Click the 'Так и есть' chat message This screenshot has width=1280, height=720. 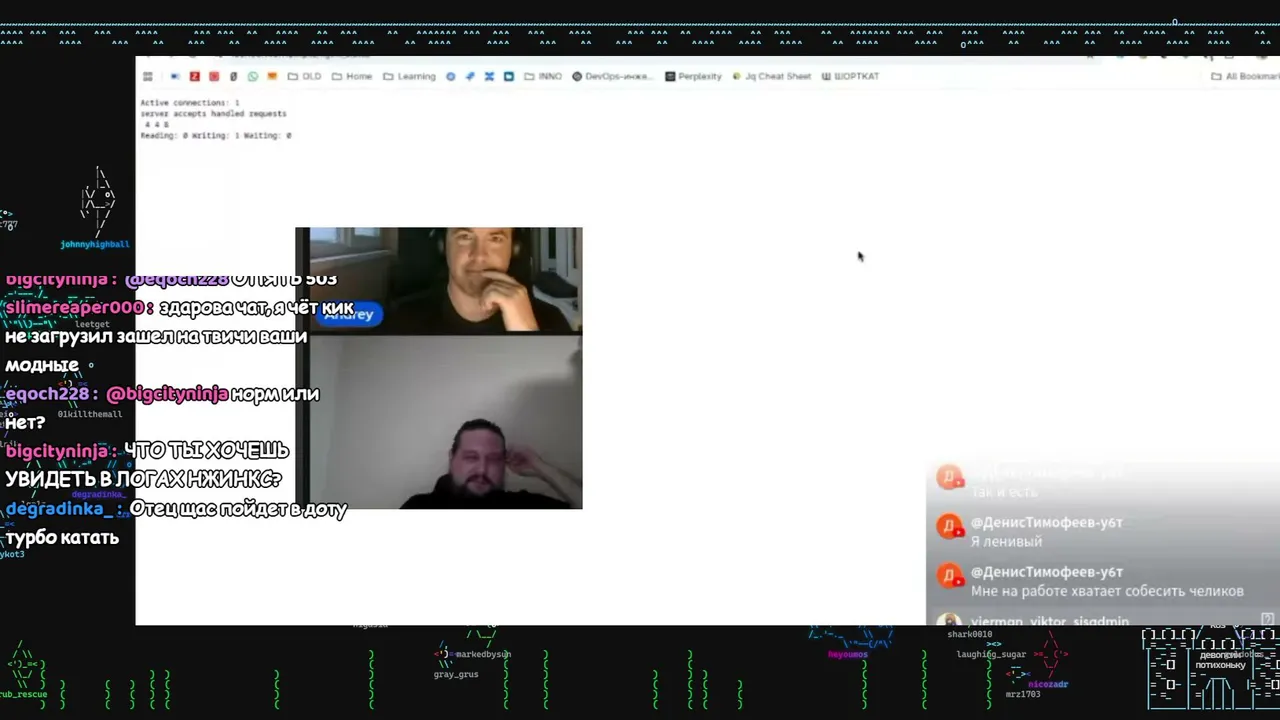pos(1004,493)
